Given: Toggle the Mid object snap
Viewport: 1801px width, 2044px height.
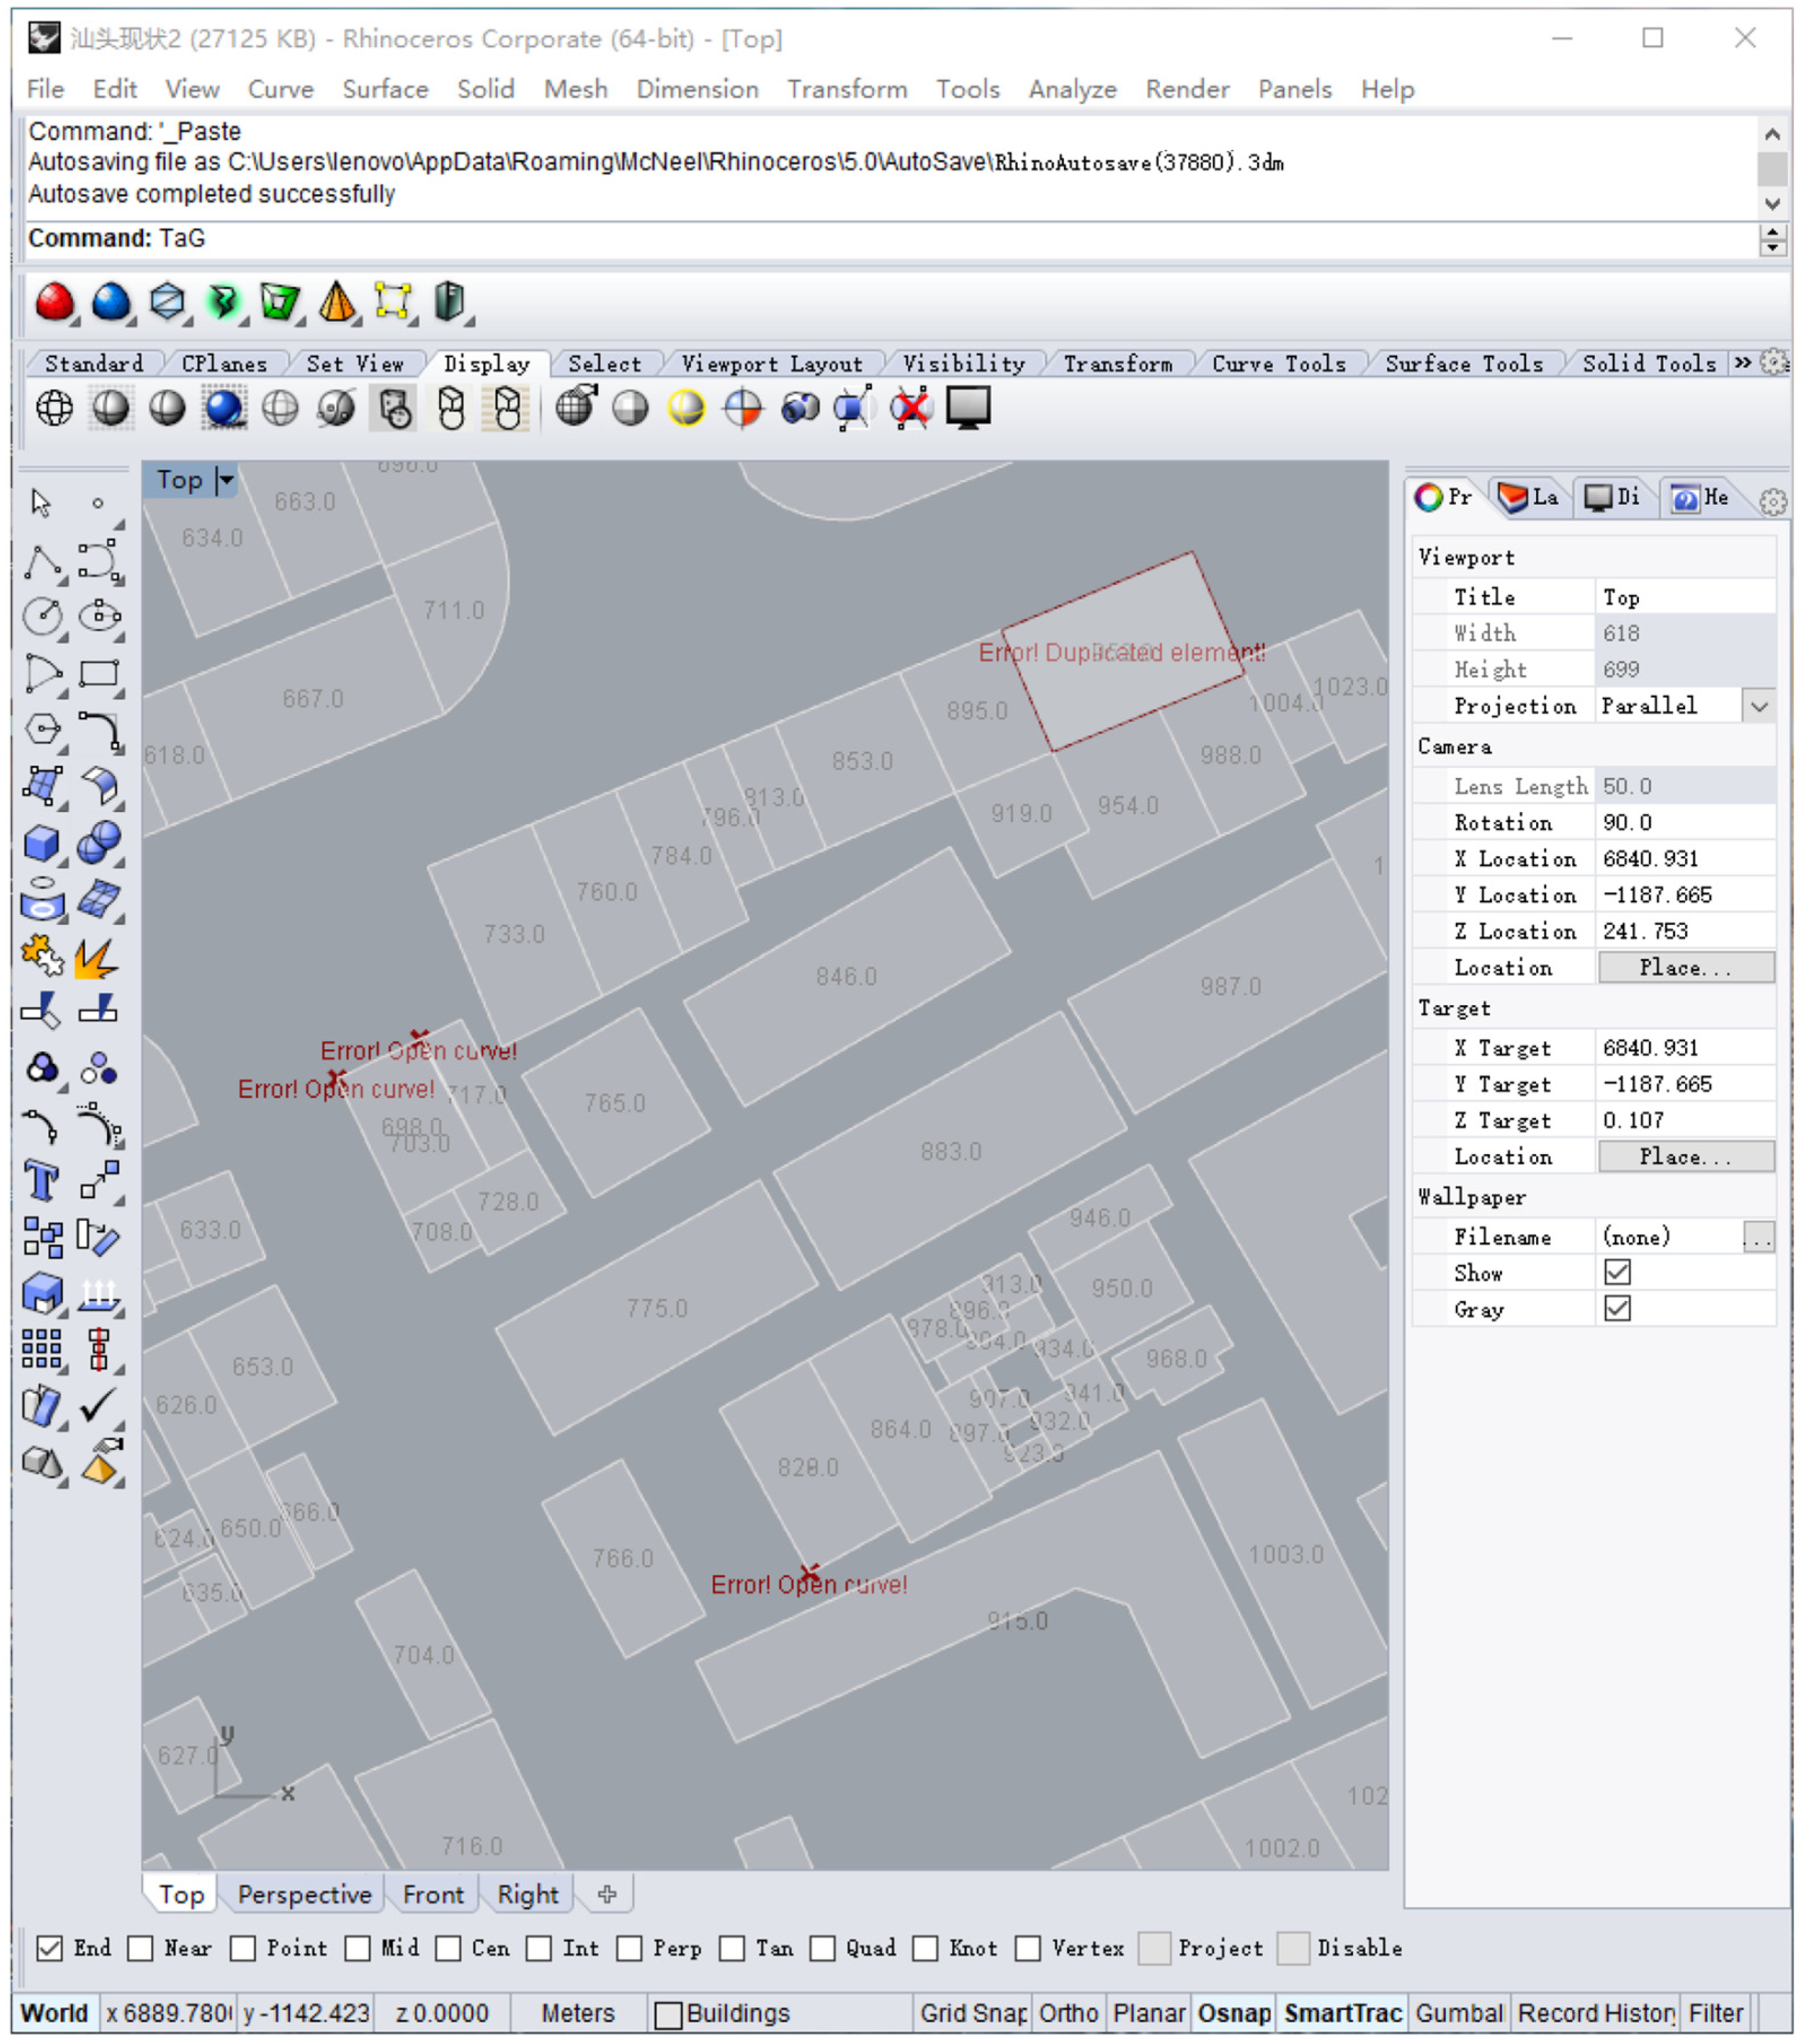Looking at the screenshot, I should click(358, 1947).
